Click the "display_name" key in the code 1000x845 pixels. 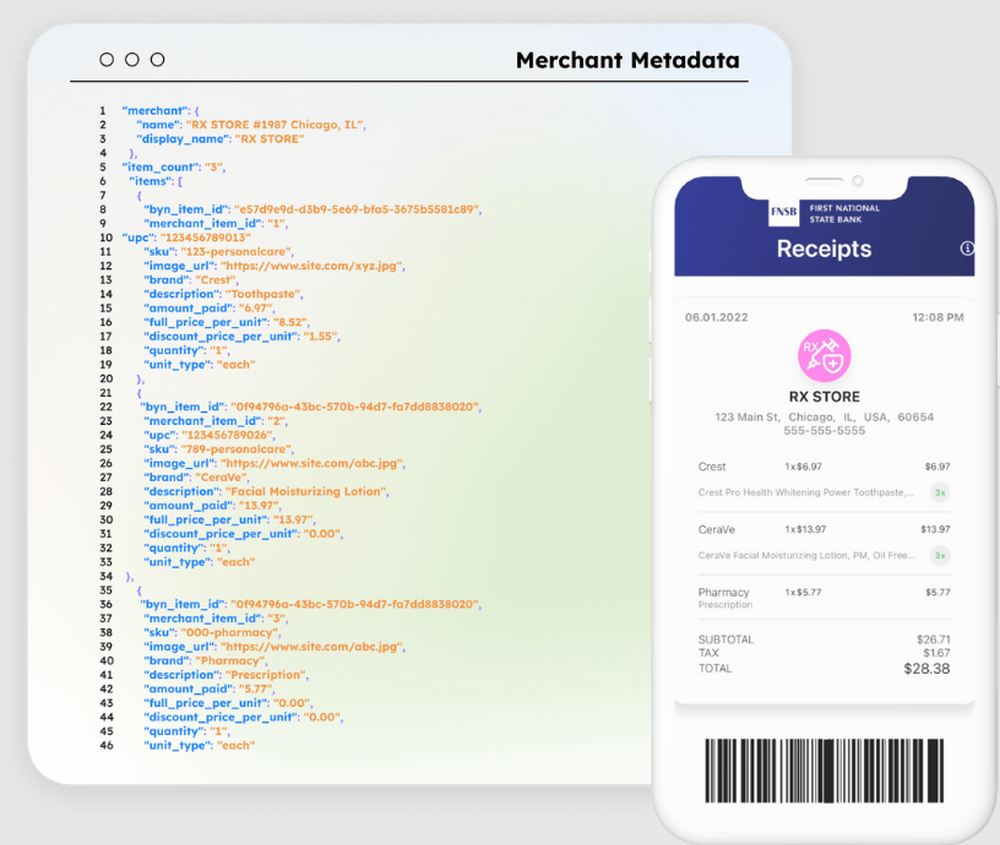click(183, 139)
